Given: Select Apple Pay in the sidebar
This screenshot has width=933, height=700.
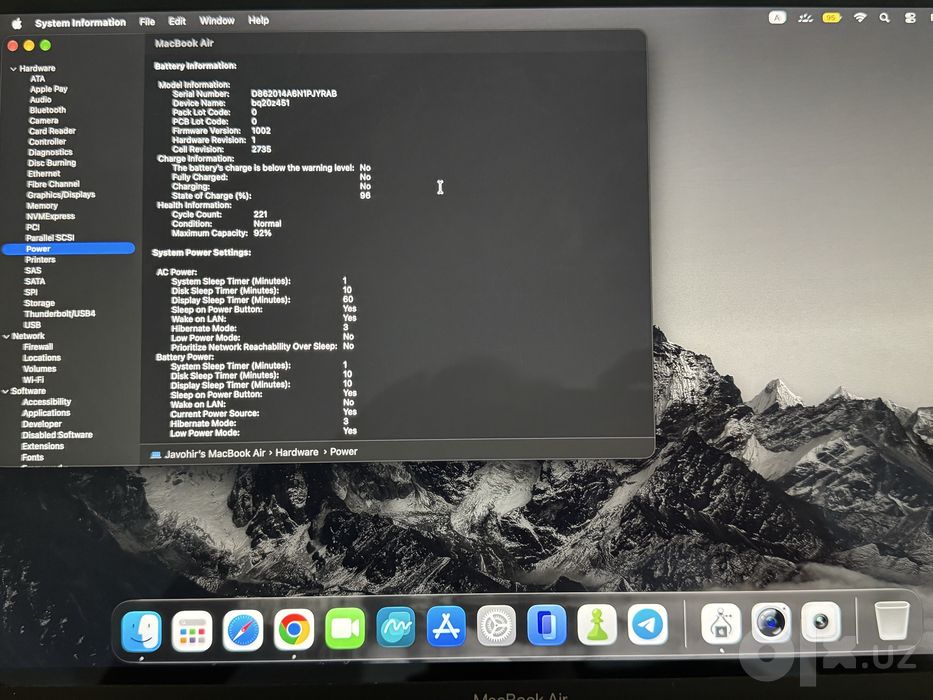Looking at the screenshot, I should (49, 89).
